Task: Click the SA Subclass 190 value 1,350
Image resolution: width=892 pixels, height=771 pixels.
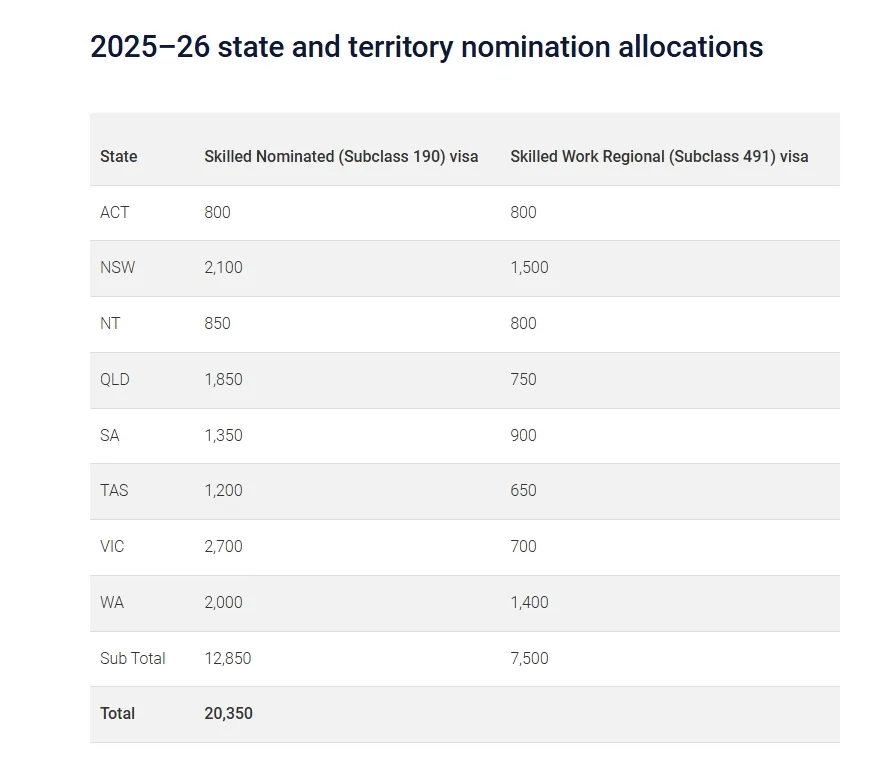Action: point(223,436)
